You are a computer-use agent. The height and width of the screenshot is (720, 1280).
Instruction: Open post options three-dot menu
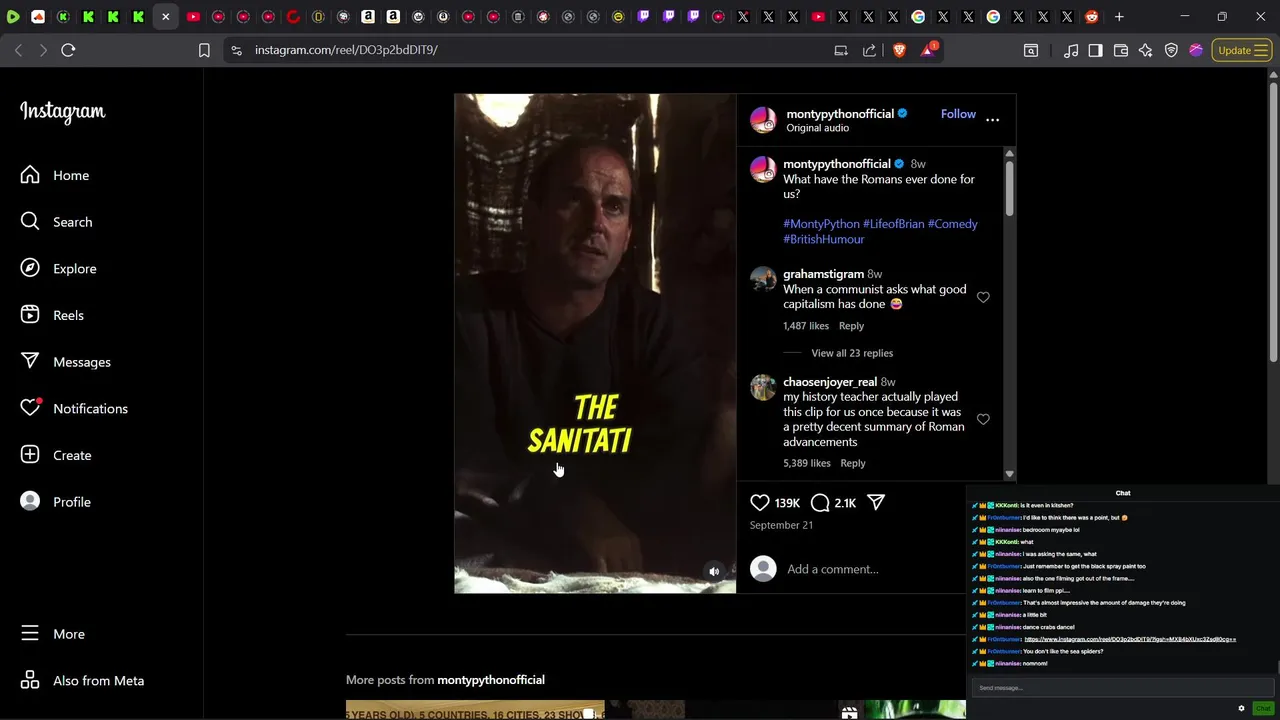(992, 119)
